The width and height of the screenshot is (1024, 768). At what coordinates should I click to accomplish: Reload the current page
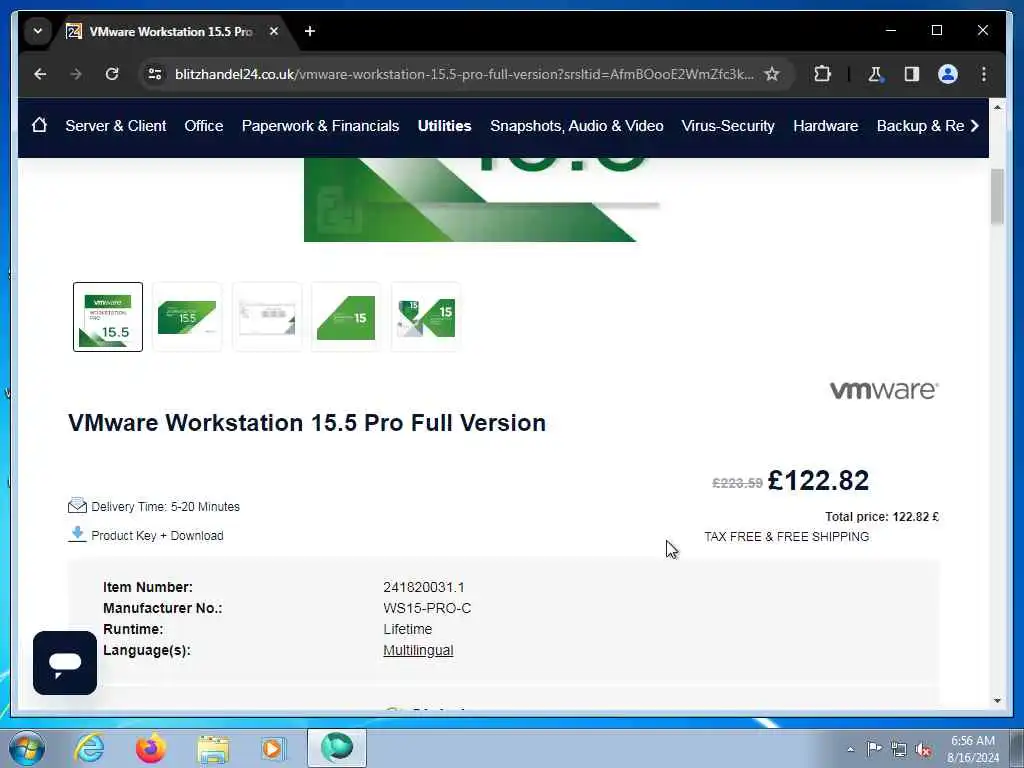[112, 74]
